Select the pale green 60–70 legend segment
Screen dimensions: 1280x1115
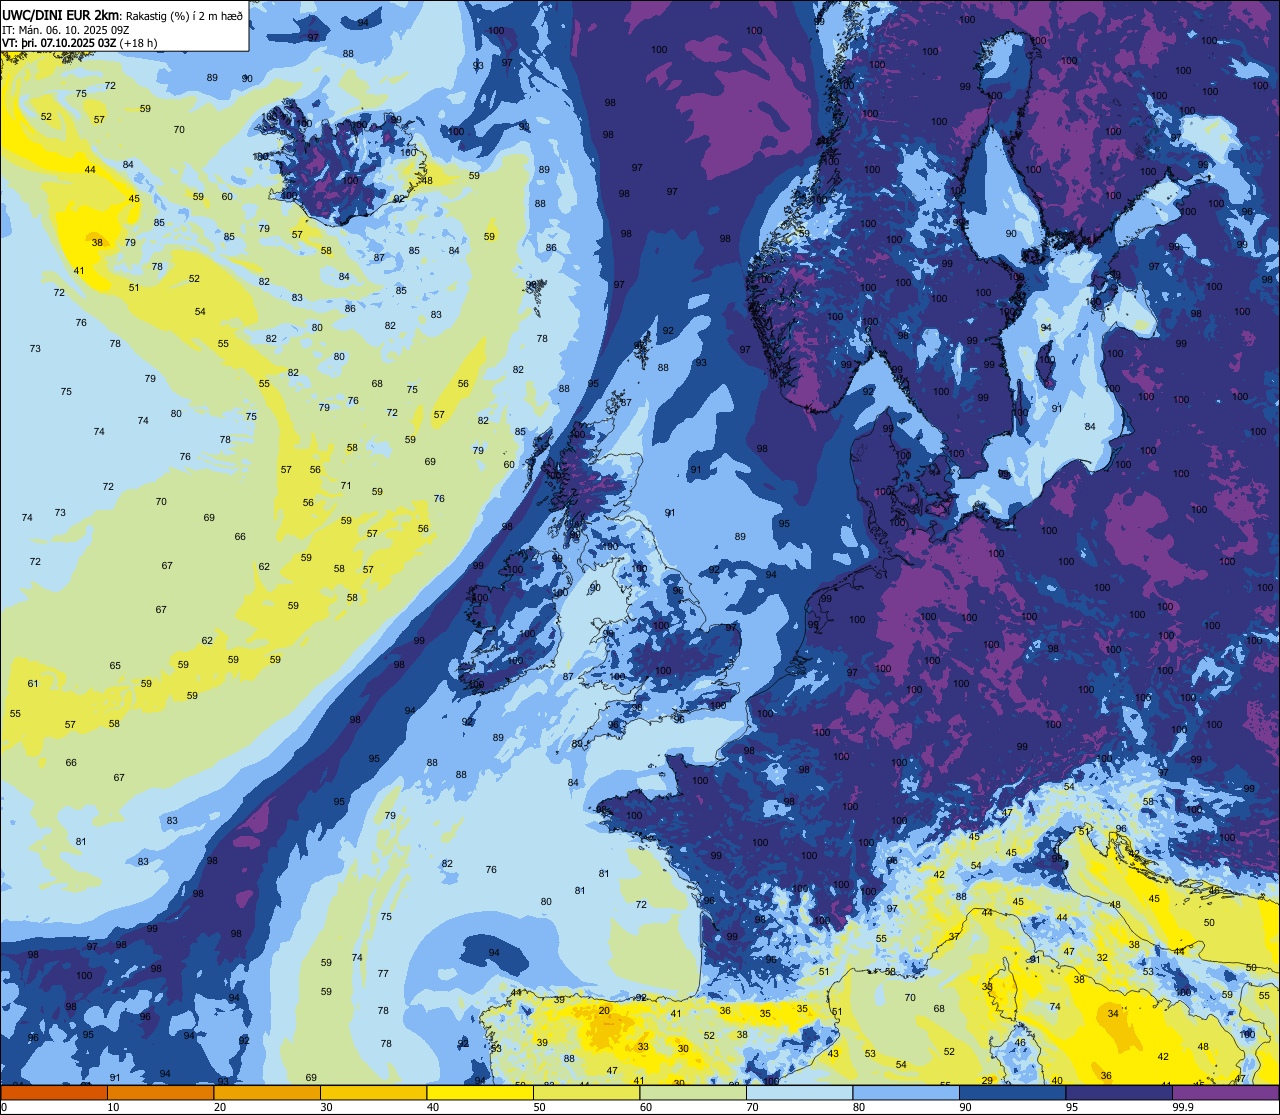(x=693, y=1092)
